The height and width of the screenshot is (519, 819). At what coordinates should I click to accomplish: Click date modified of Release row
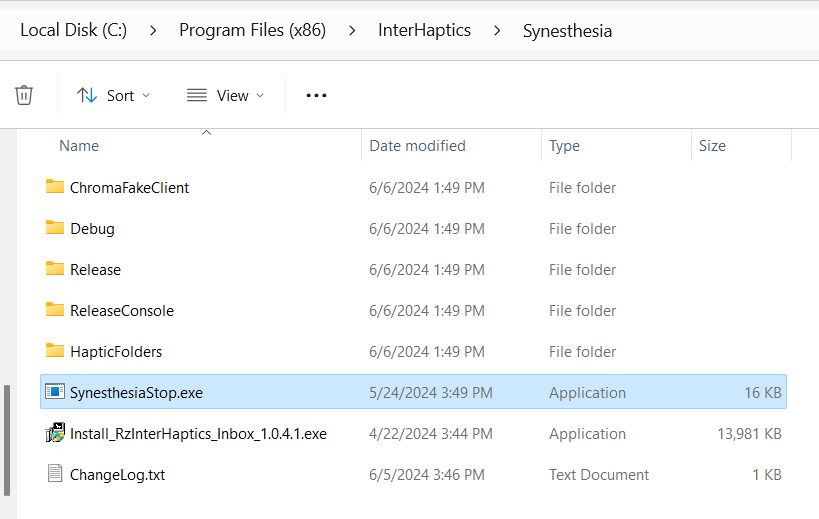[x=427, y=269]
